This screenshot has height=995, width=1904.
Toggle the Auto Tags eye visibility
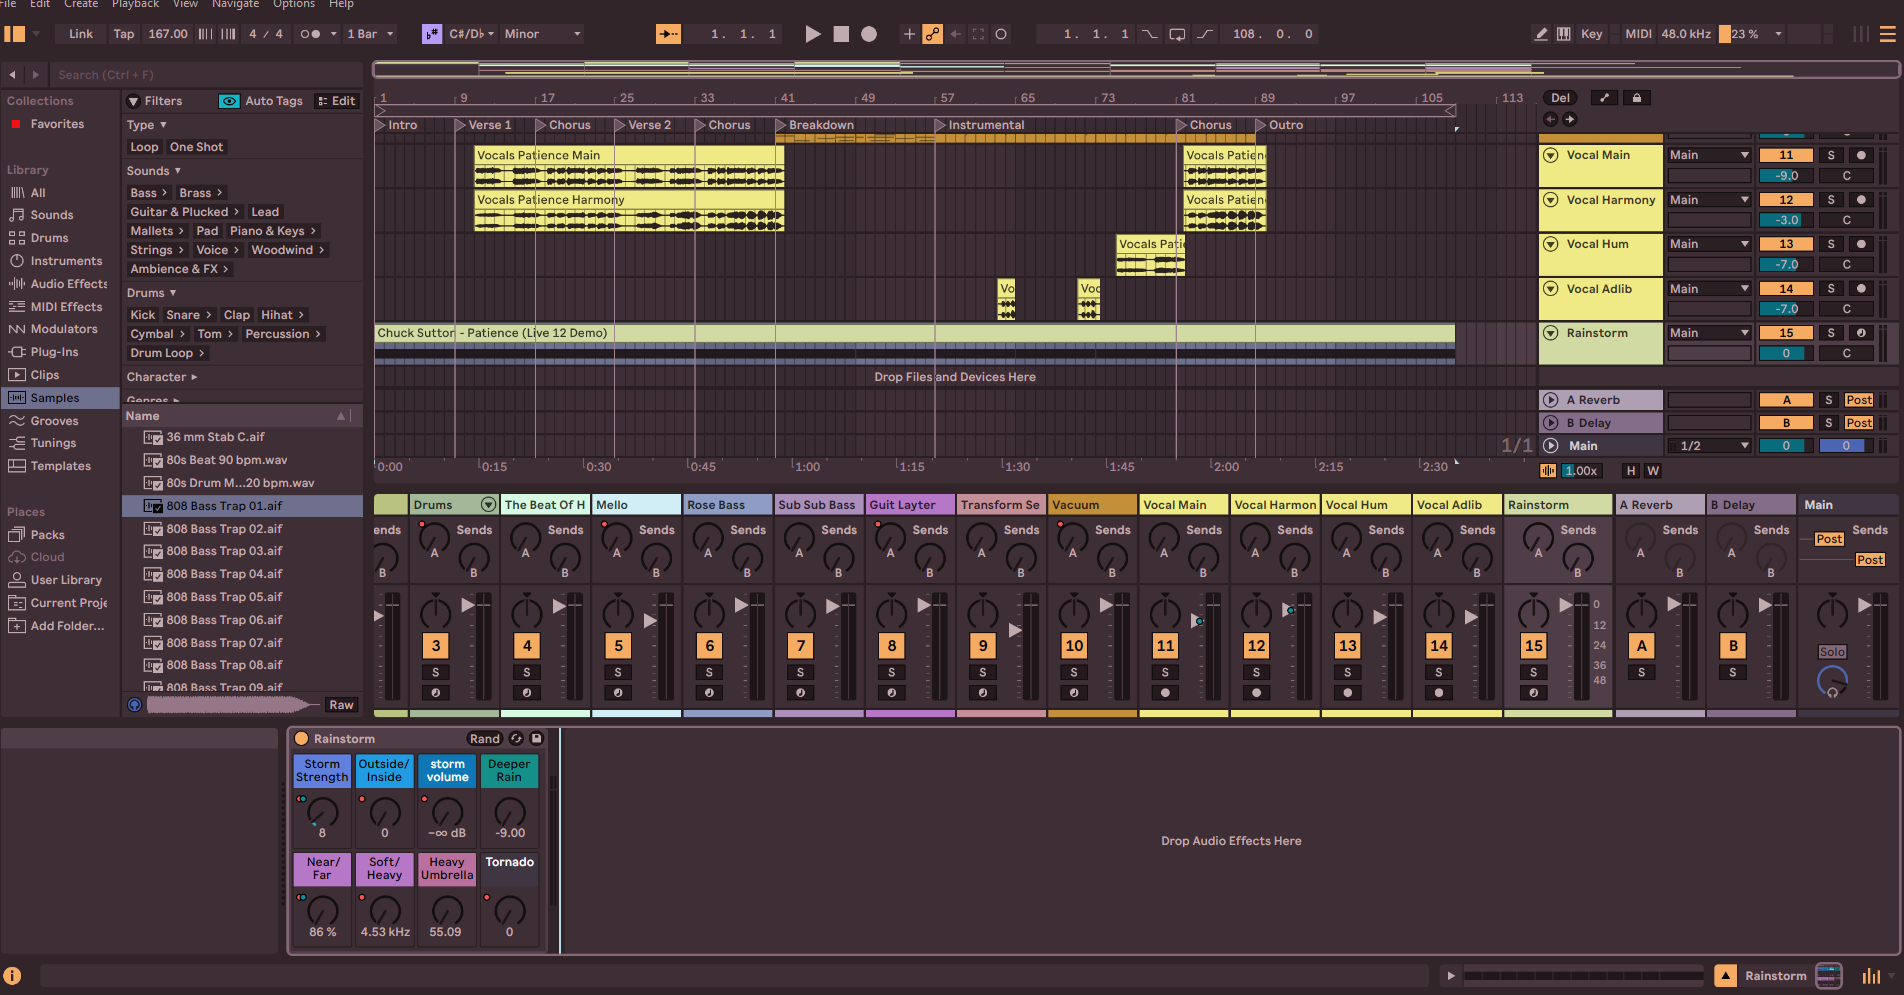229,100
